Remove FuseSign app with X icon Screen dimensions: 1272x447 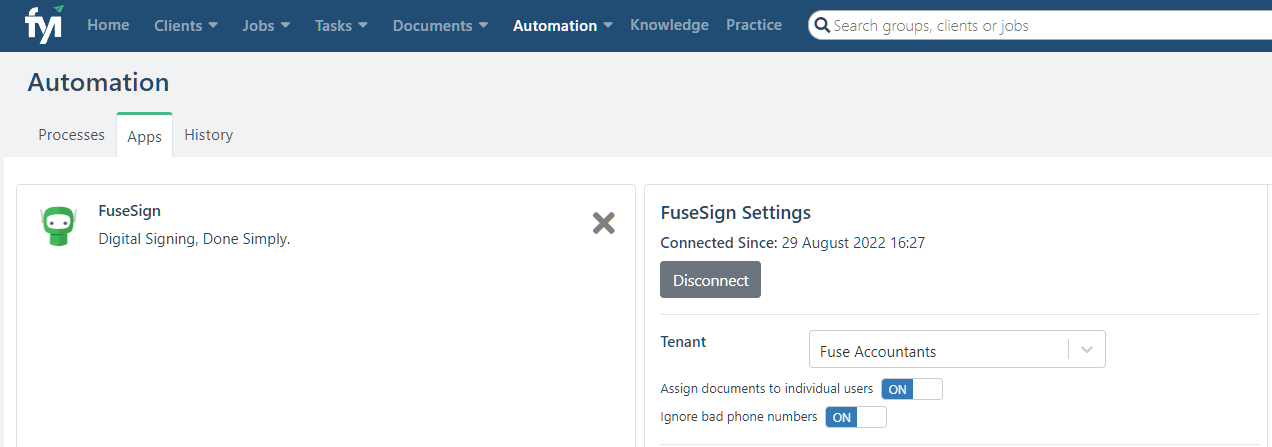click(603, 223)
